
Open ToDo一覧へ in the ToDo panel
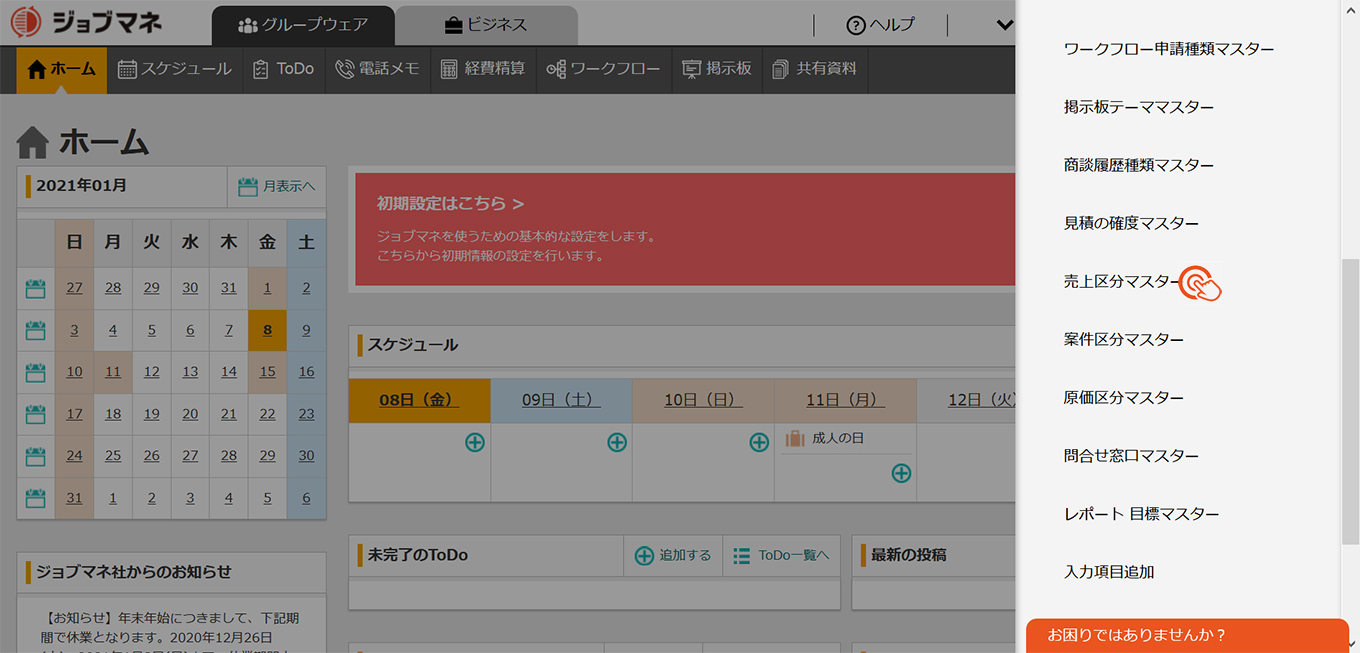(x=782, y=555)
